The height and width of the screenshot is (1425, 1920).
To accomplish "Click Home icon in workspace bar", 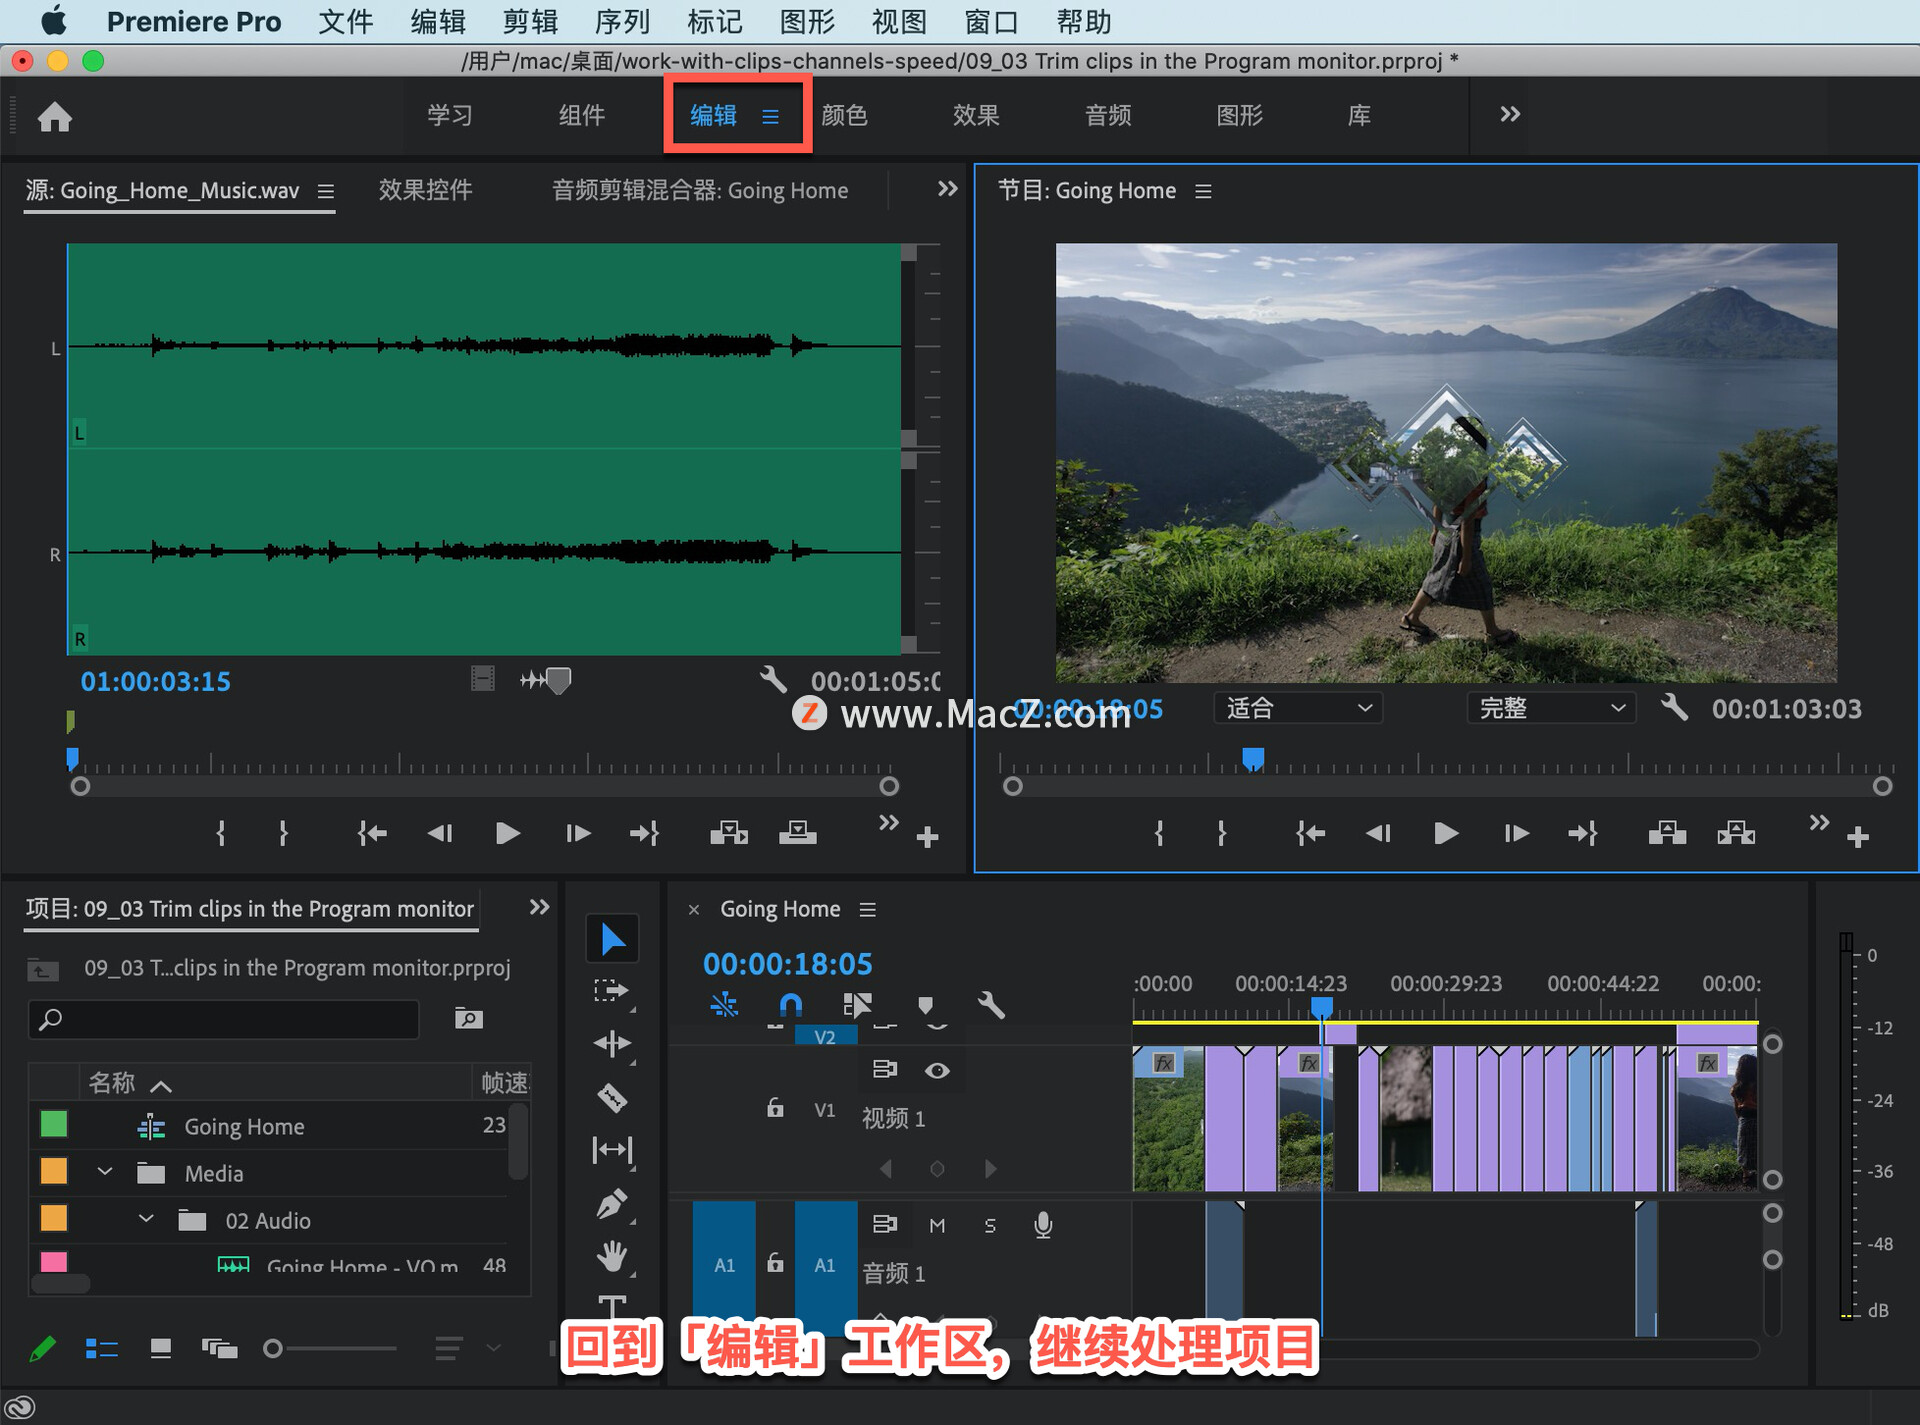I will [x=55, y=117].
